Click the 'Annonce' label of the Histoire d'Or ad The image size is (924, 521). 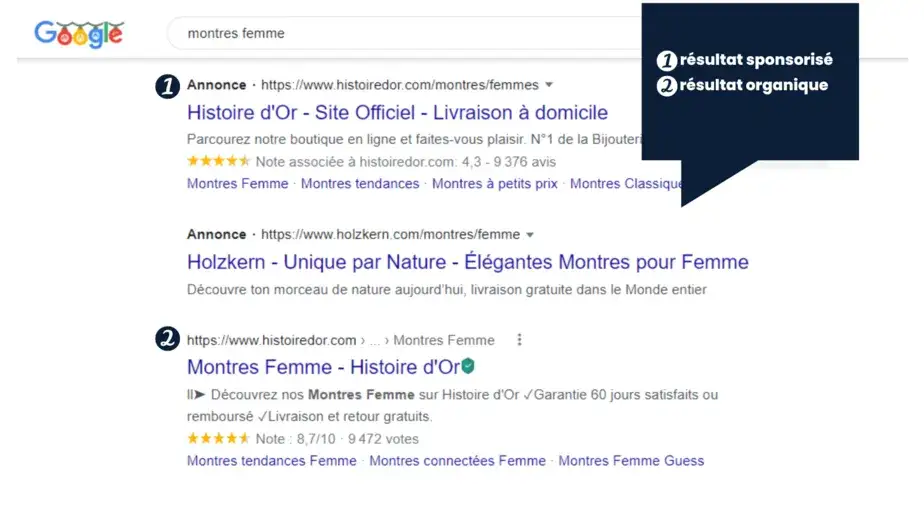click(216, 85)
